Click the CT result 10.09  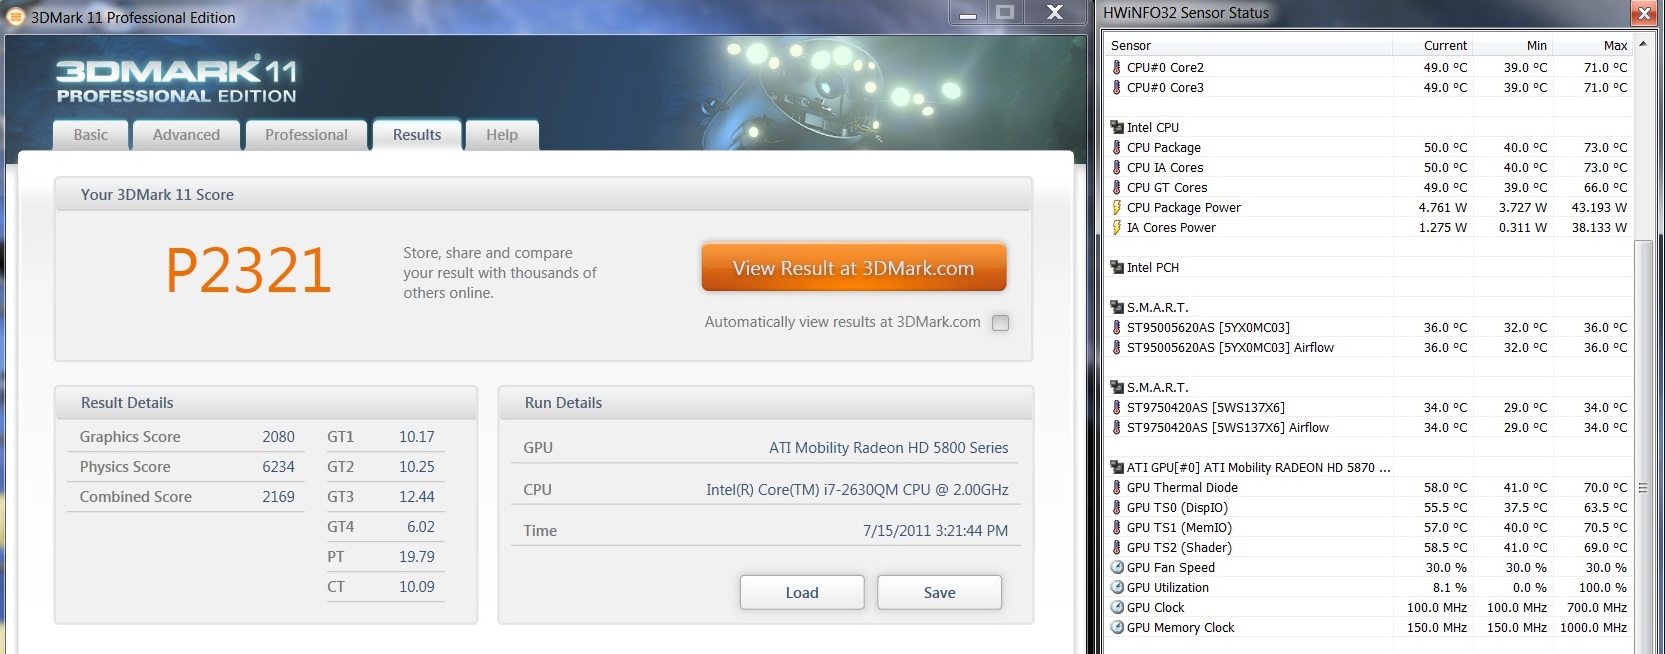tap(416, 587)
